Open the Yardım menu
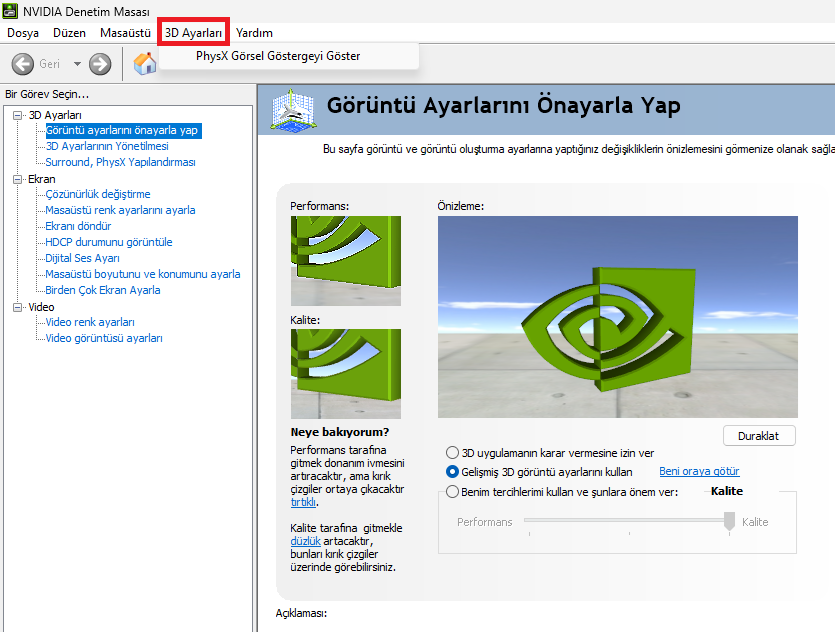The height and width of the screenshot is (632, 835). (x=254, y=33)
